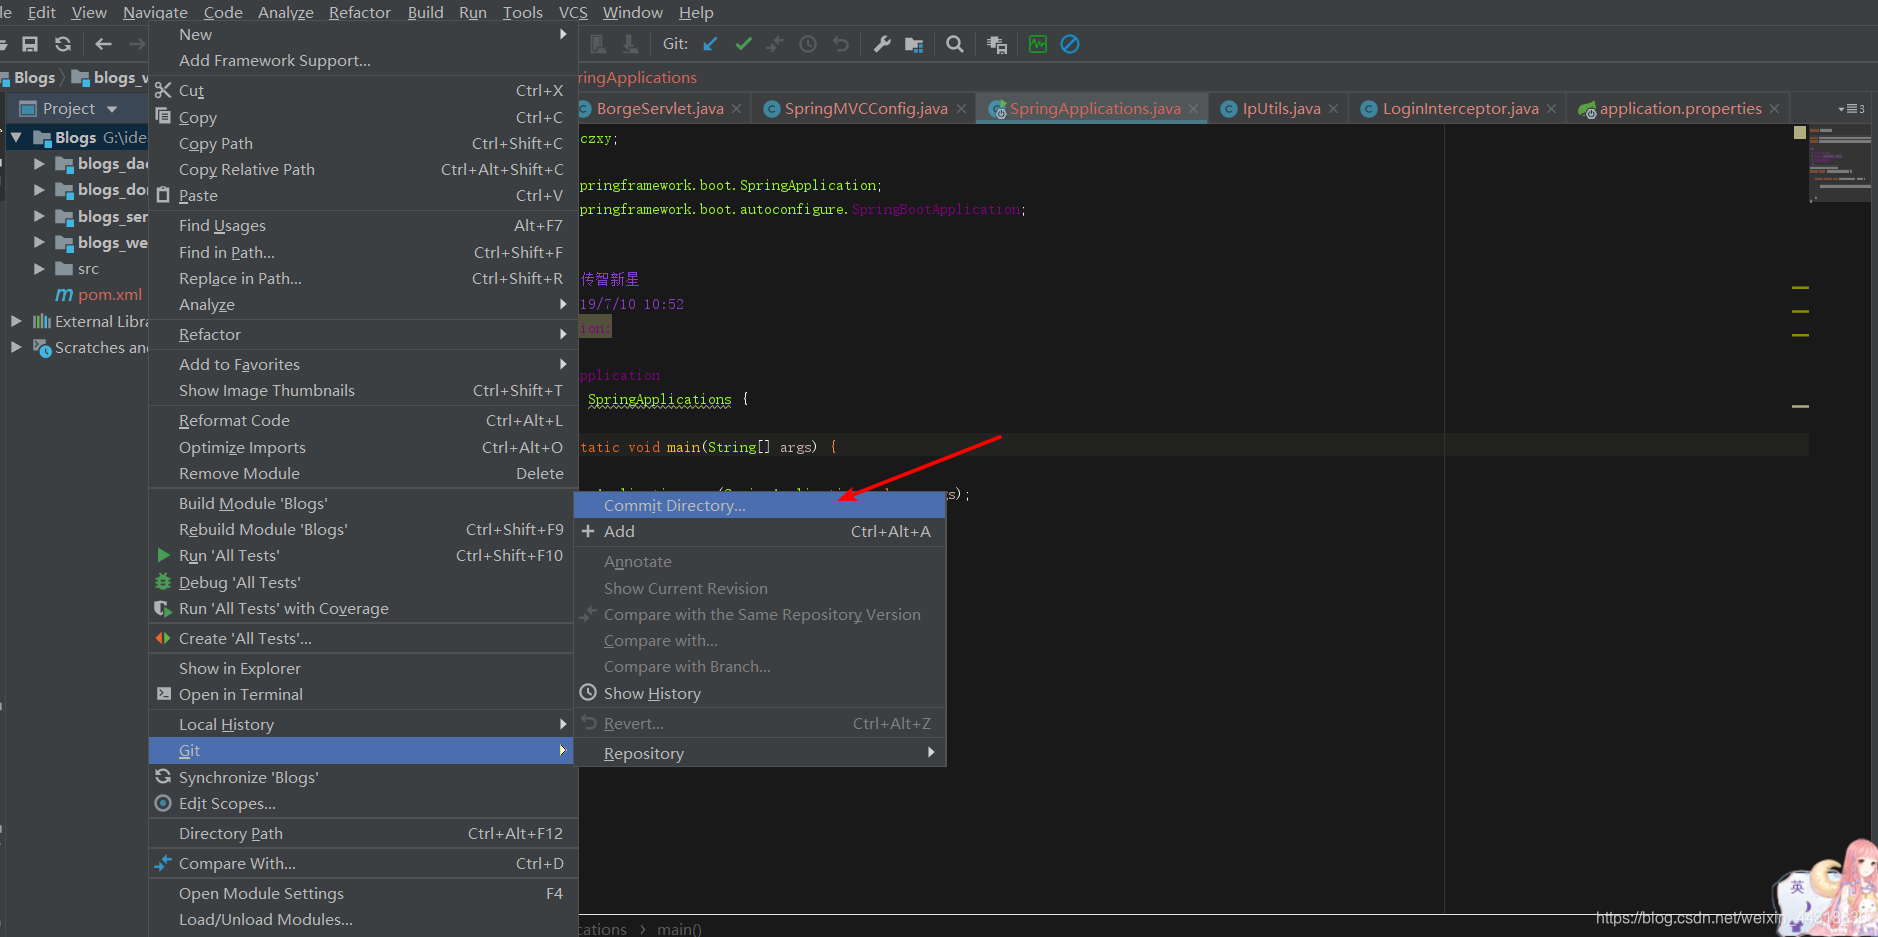Viewport: 1878px width, 937px height.
Task: Expand the src folder node
Action: (39, 268)
